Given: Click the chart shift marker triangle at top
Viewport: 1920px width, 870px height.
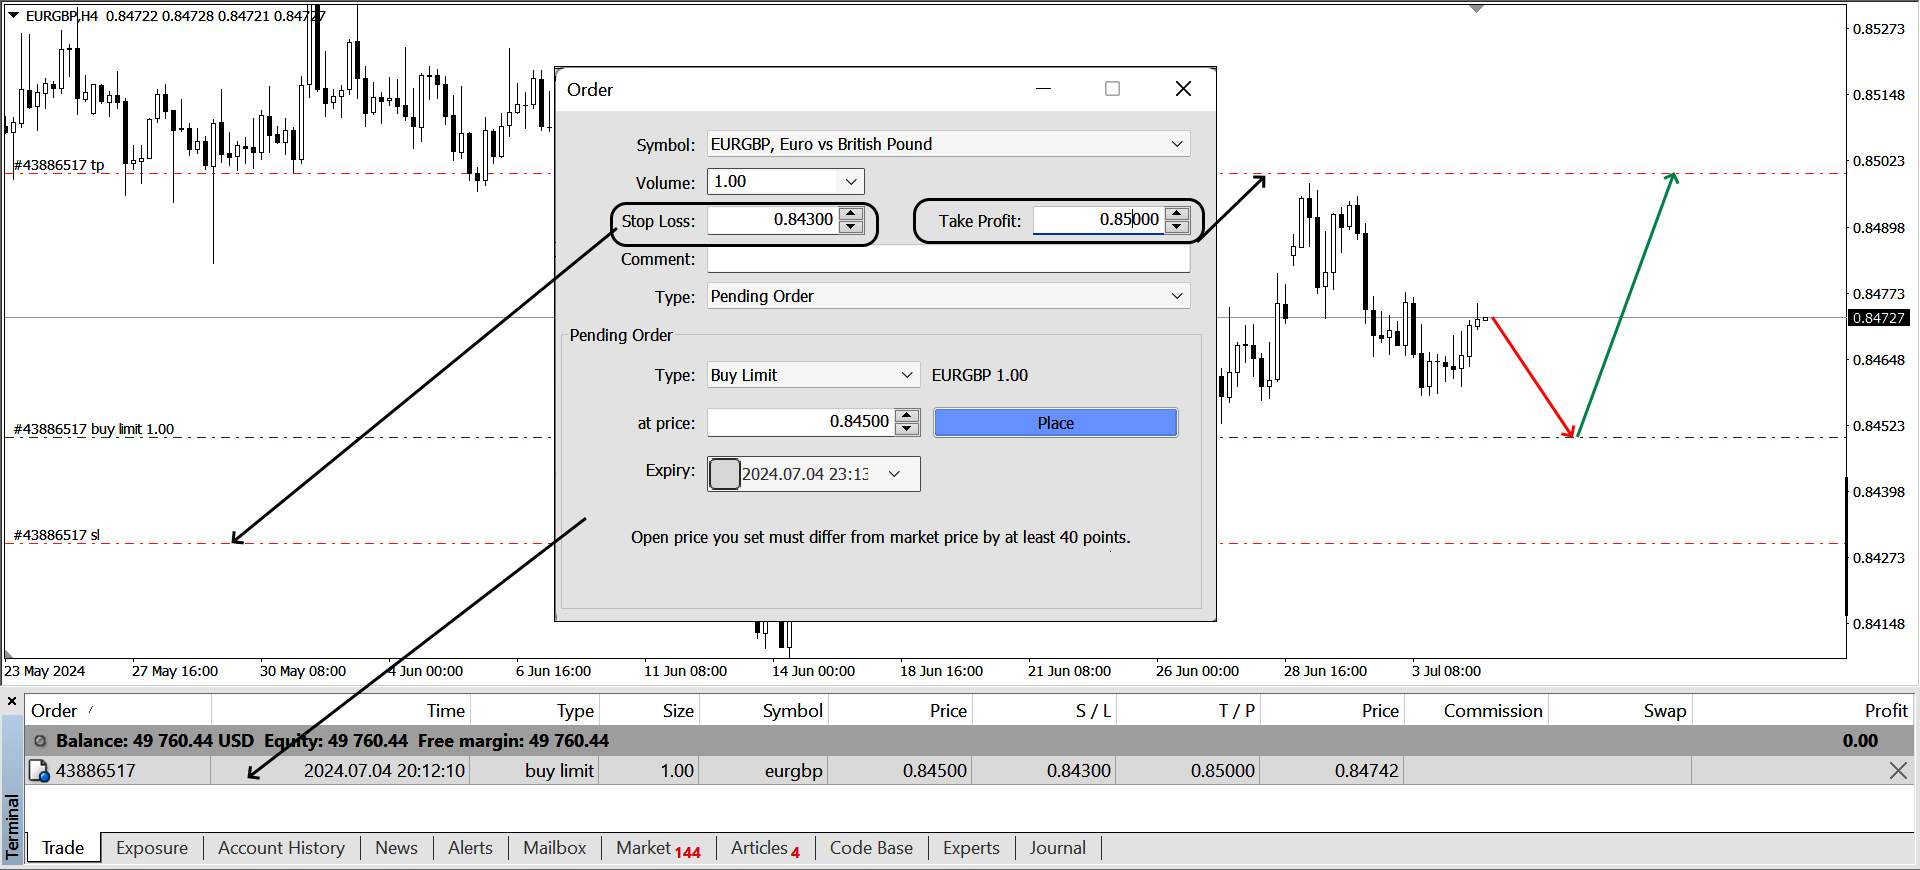Looking at the screenshot, I should 1476,8.
